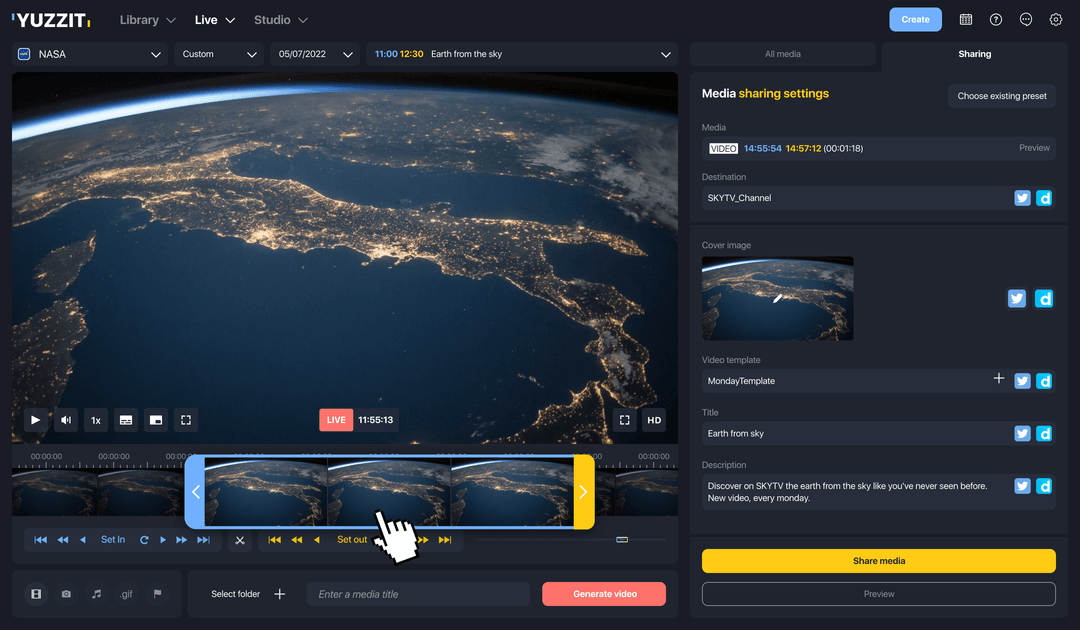Viewport: 1080px width, 630px height.
Task: Click Choose existing preset
Action: (x=1002, y=96)
